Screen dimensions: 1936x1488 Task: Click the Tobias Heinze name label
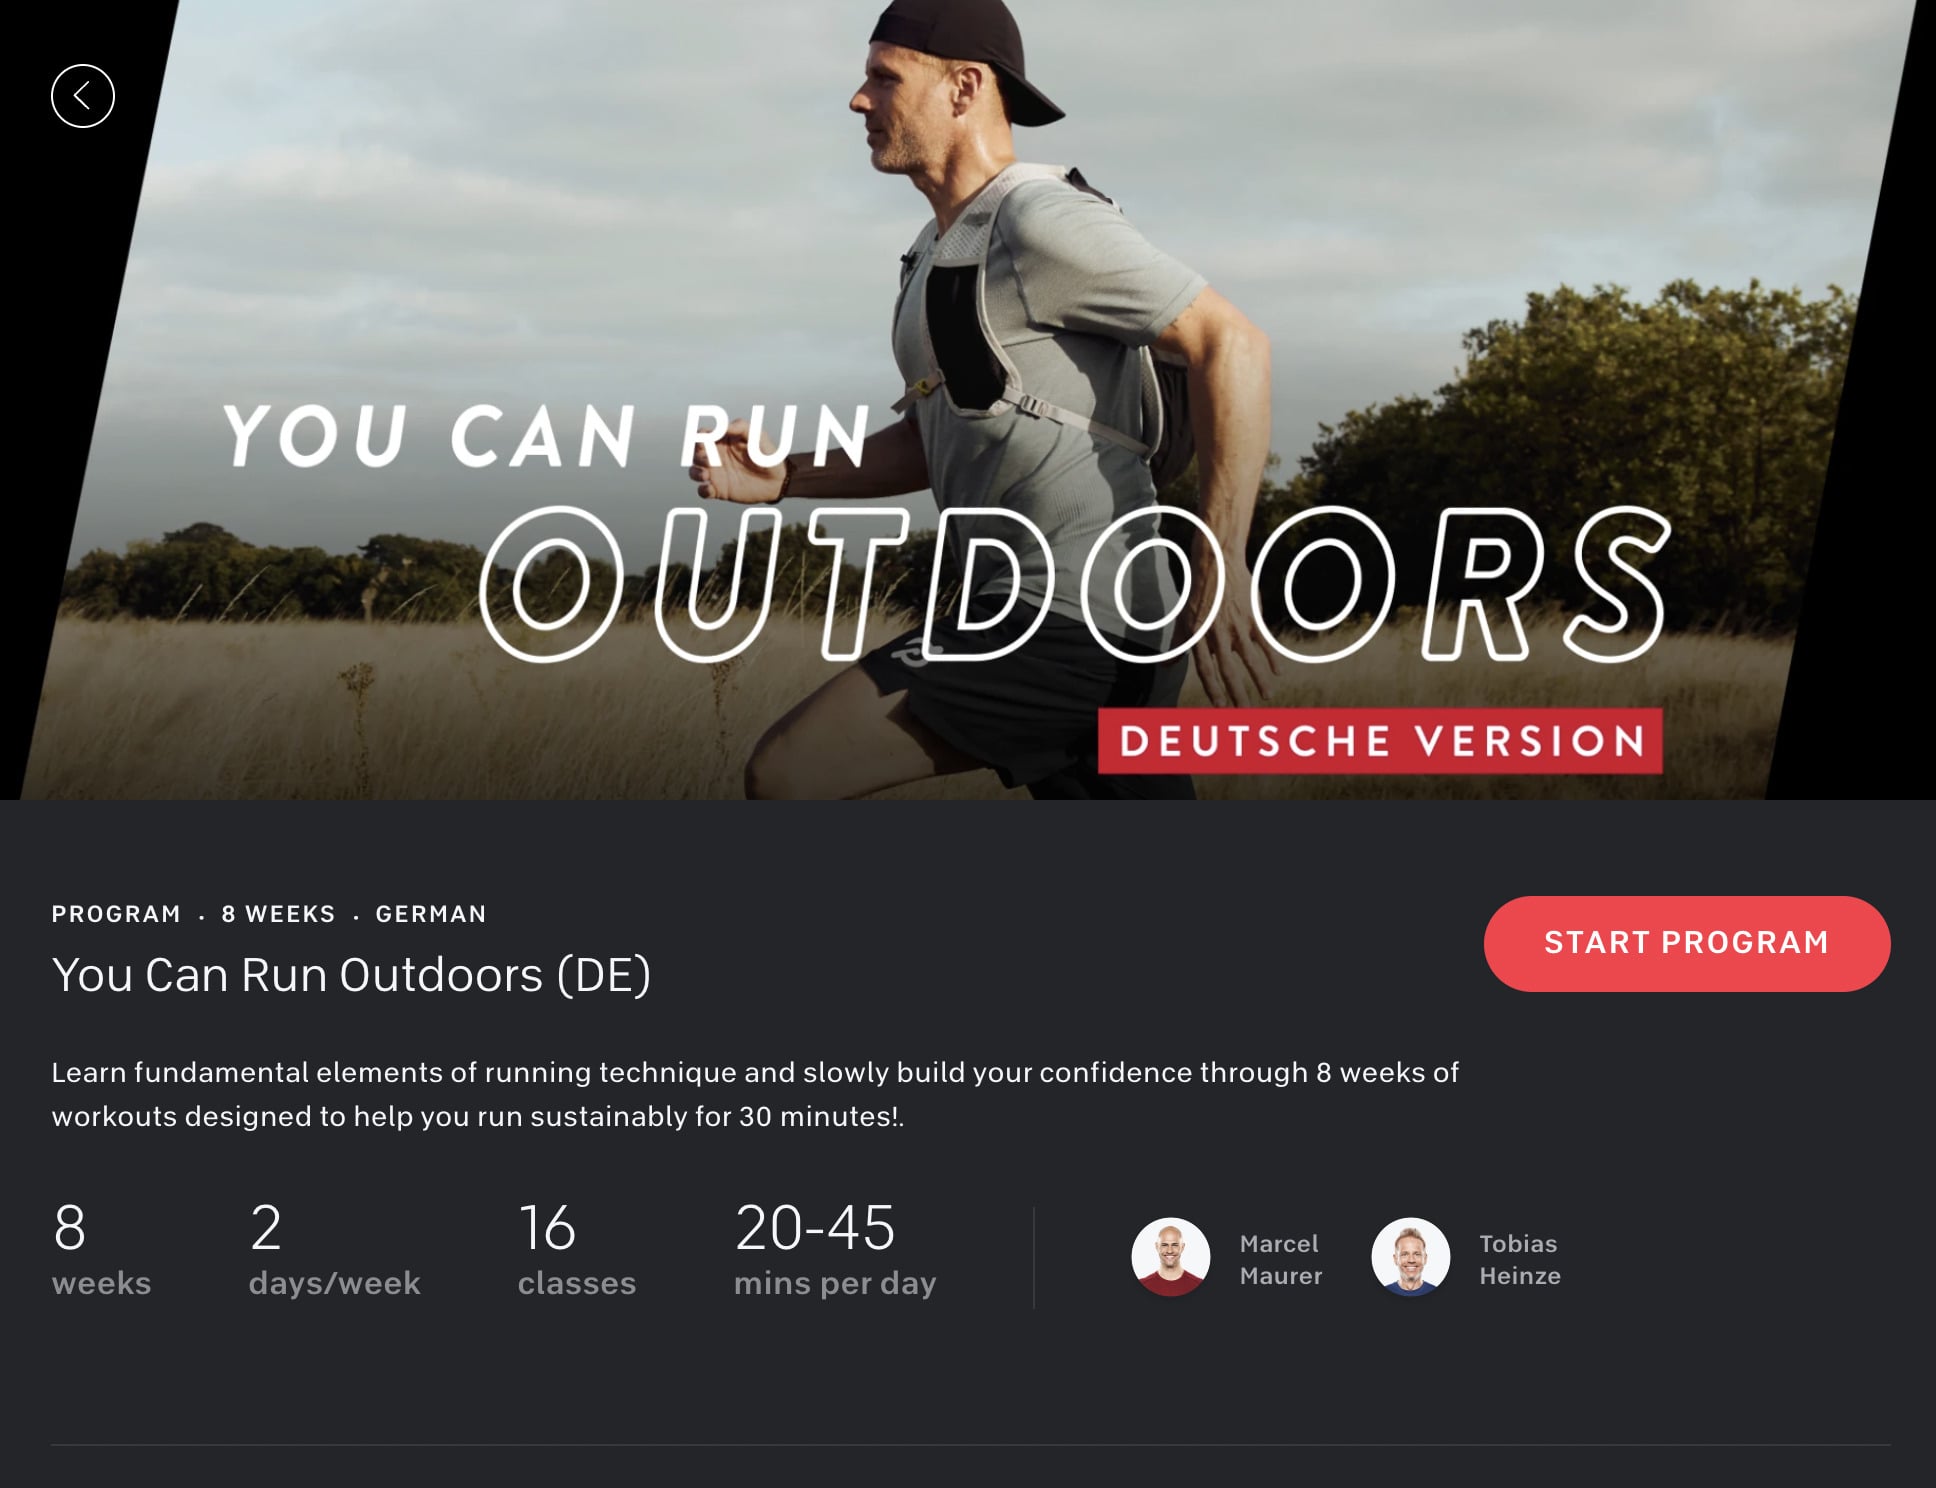[x=1519, y=1259]
